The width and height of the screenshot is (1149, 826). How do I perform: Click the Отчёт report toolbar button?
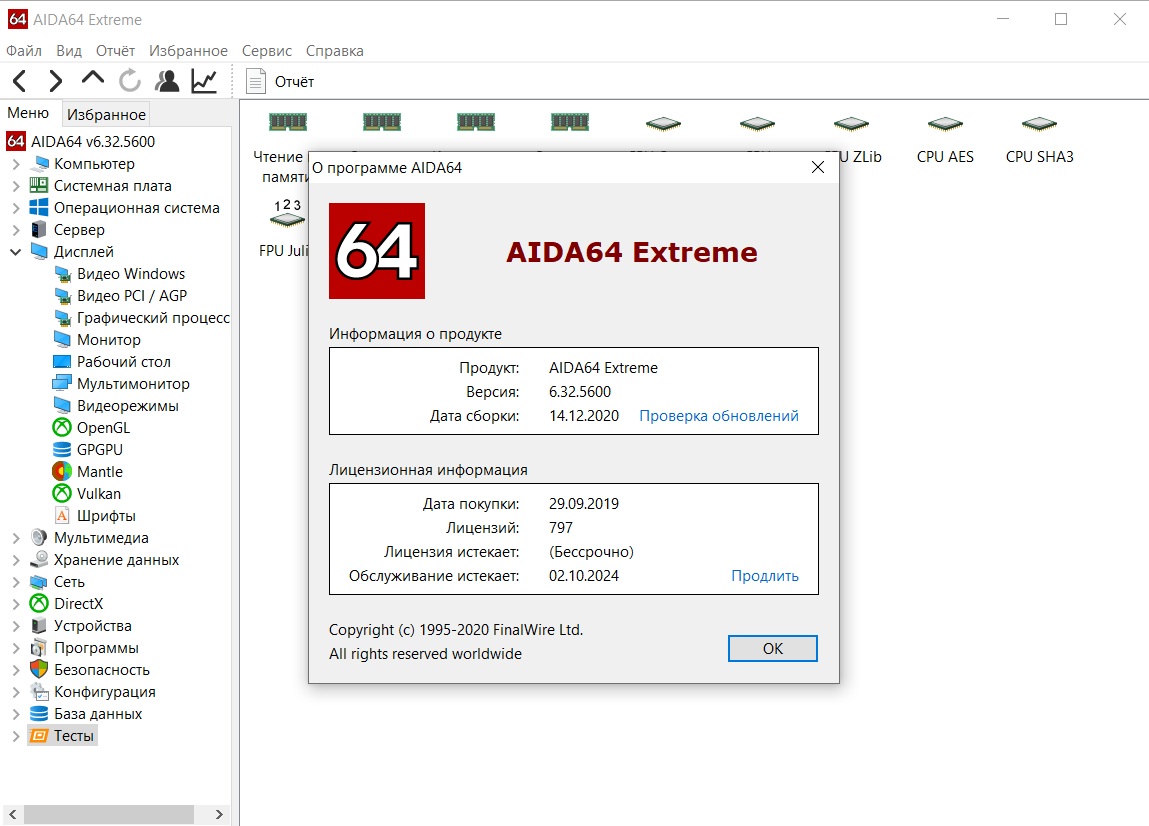pos(281,81)
